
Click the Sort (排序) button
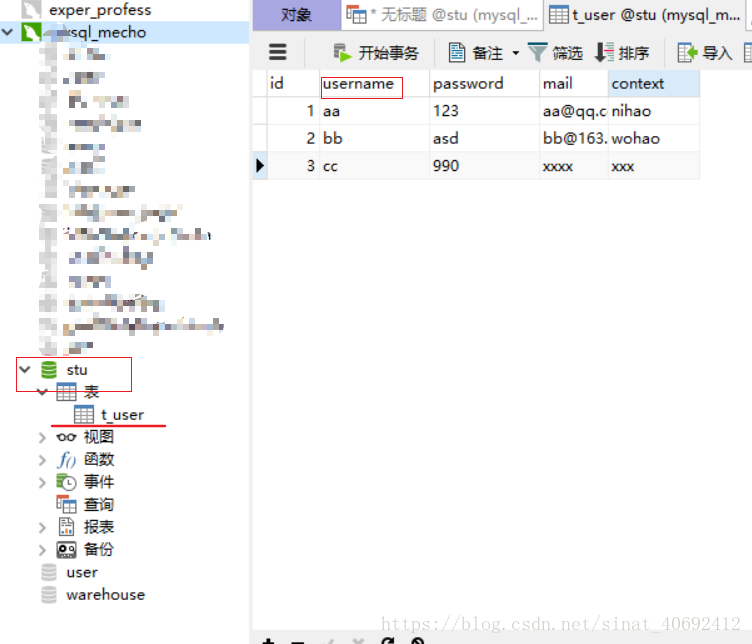click(x=622, y=53)
